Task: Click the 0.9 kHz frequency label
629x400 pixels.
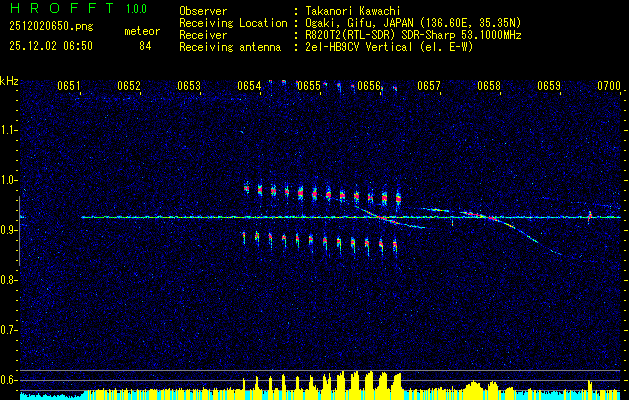Action: [9, 230]
